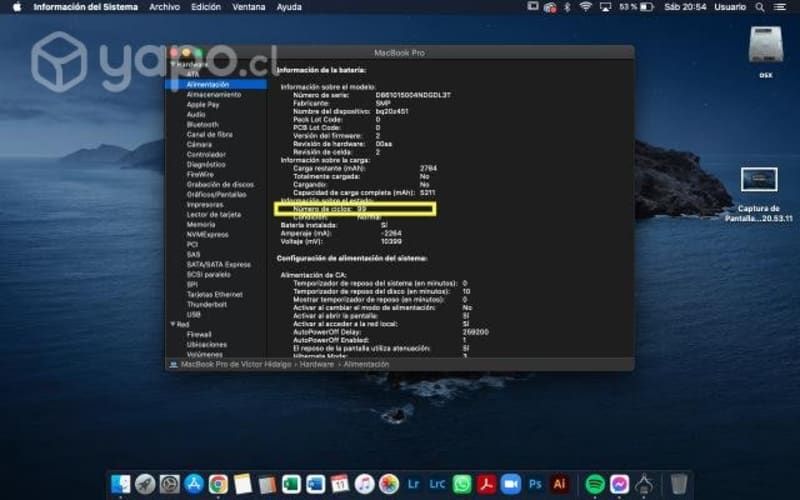The width and height of the screenshot is (800, 500).
Task: Select Thunderbolt in the sidebar
Action: [x=207, y=304]
